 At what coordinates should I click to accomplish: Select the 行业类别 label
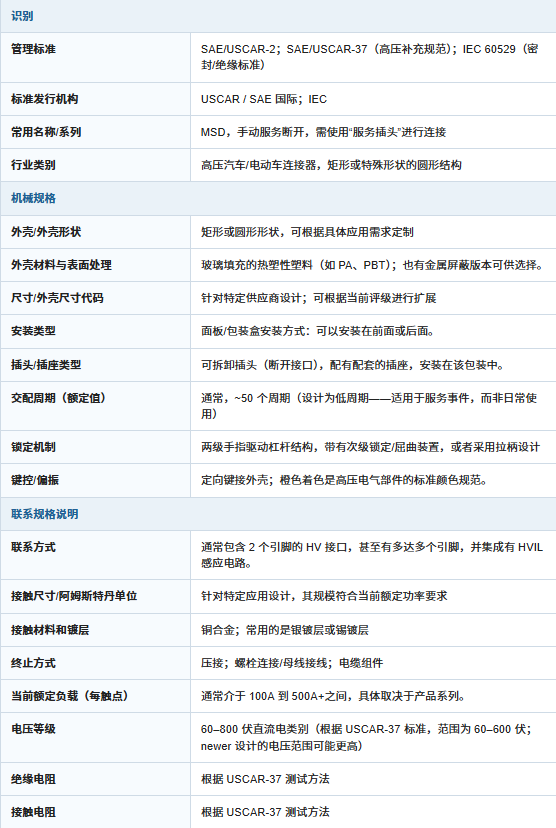[33, 165]
